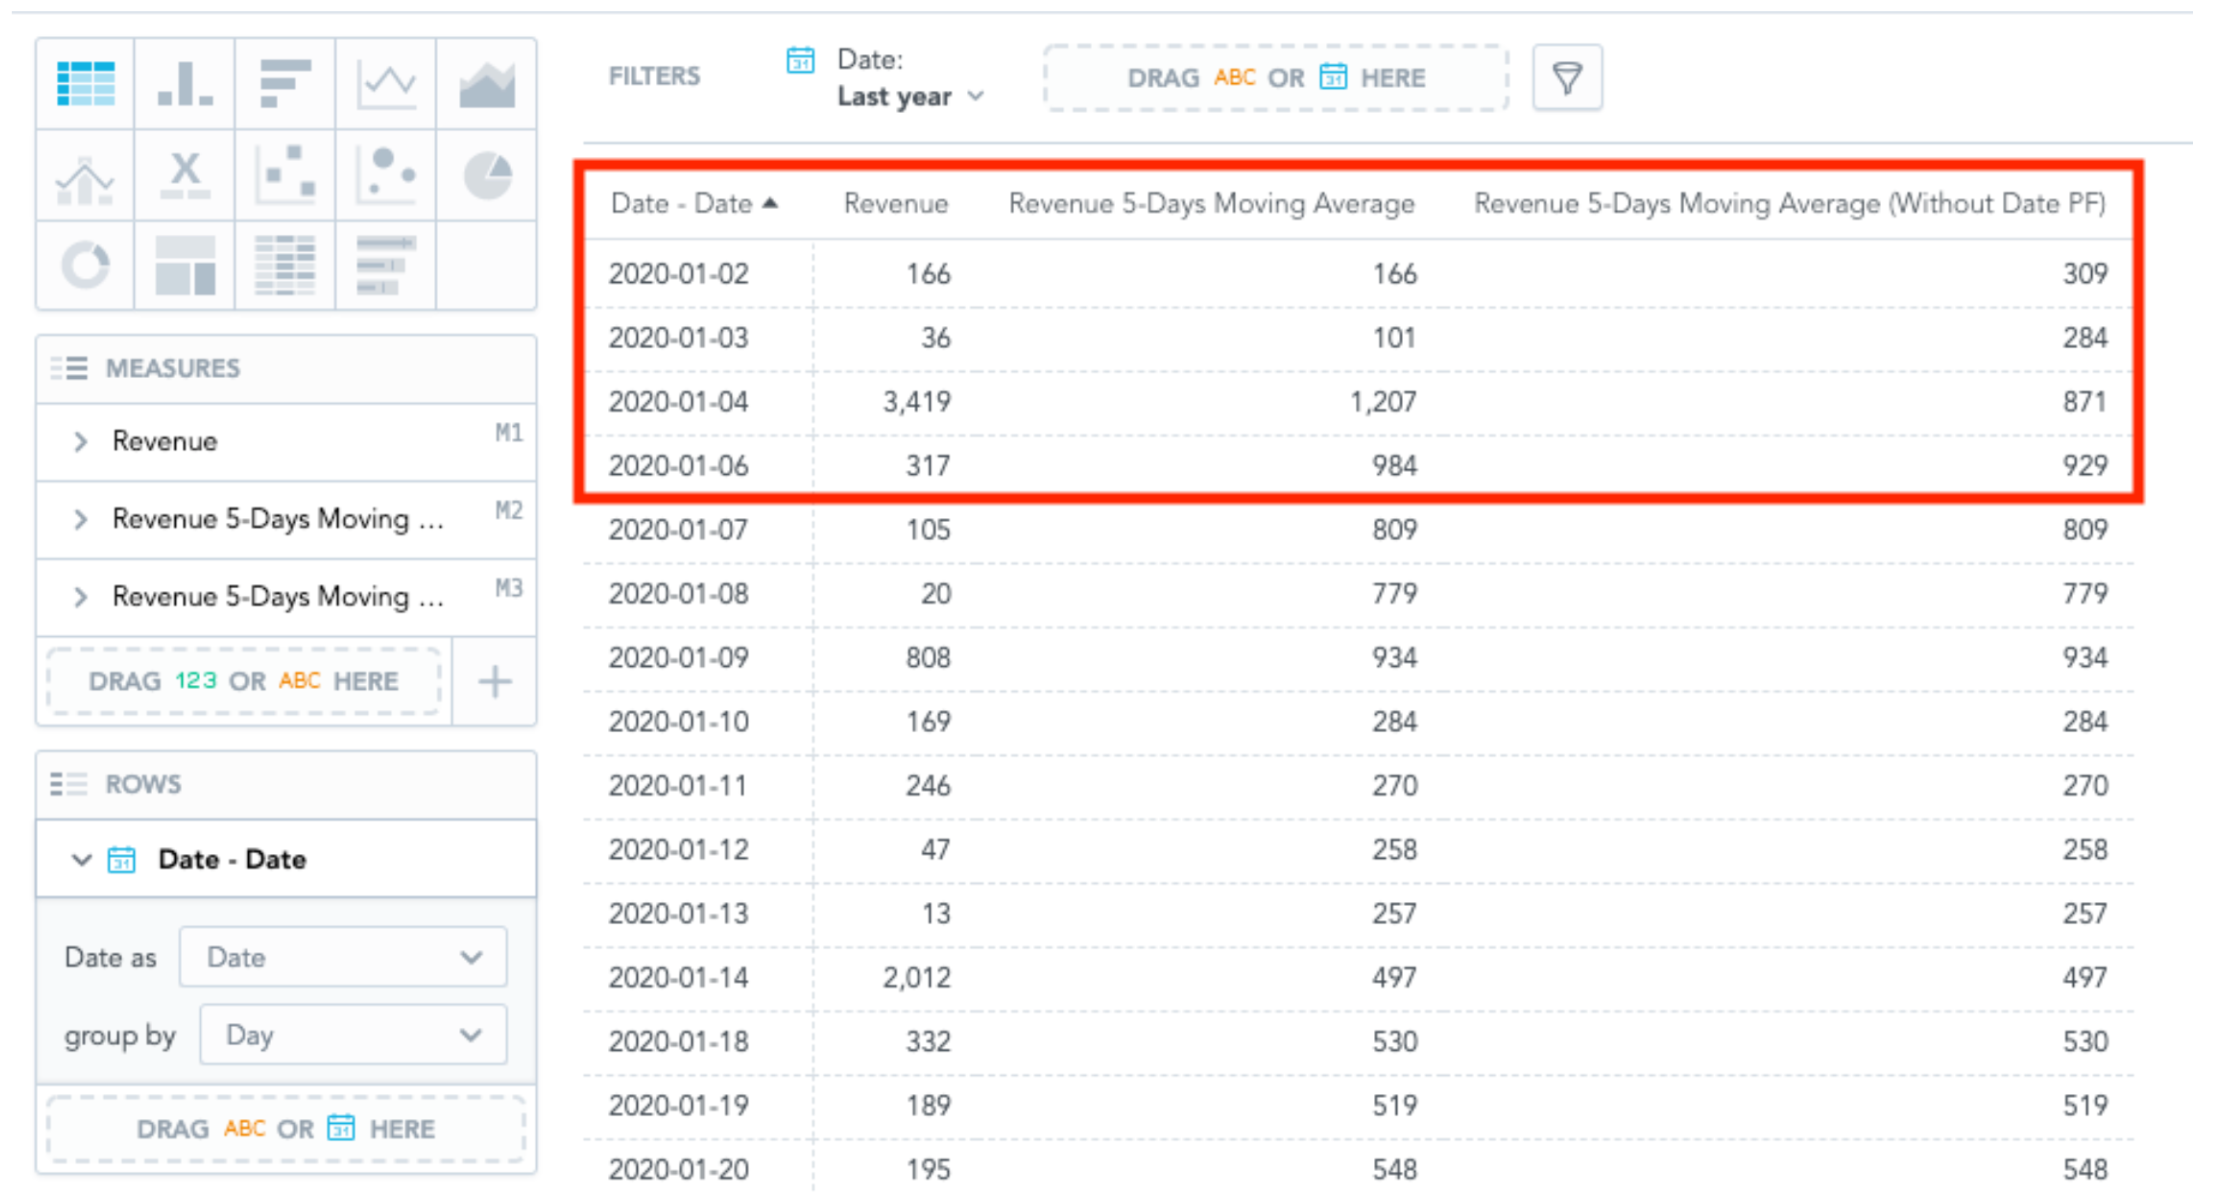This screenshot has width=2222, height=1204.
Task: Expand the Revenue 5-Days Moving M2 measure
Action: tap(82, 519)
